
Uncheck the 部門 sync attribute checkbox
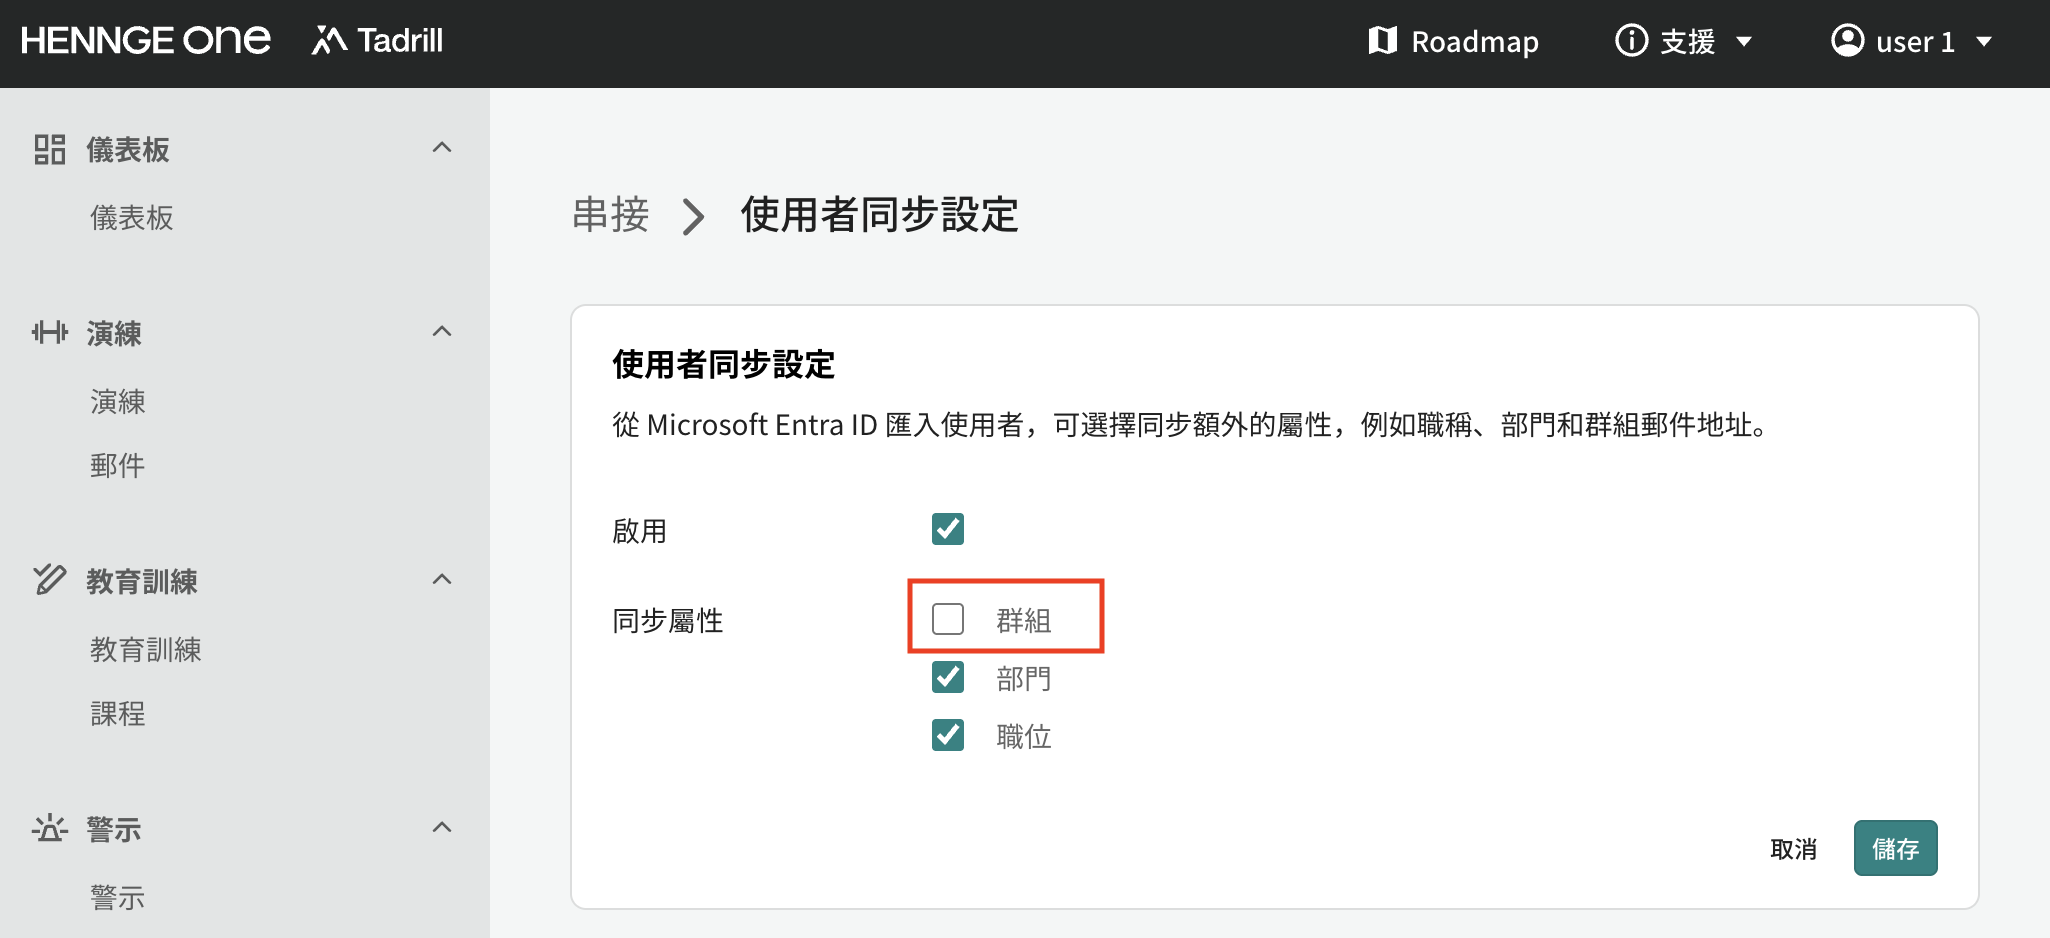point(948,677)
